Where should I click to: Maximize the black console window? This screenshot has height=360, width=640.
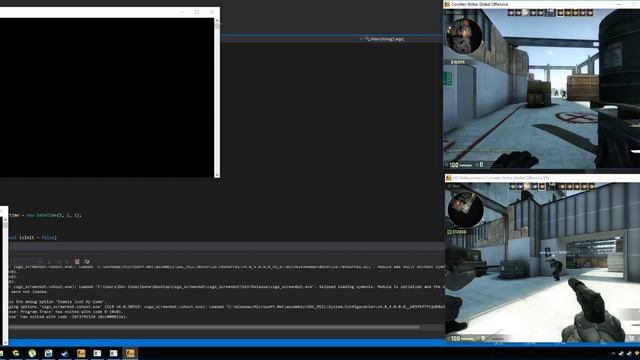coord(197,12)
